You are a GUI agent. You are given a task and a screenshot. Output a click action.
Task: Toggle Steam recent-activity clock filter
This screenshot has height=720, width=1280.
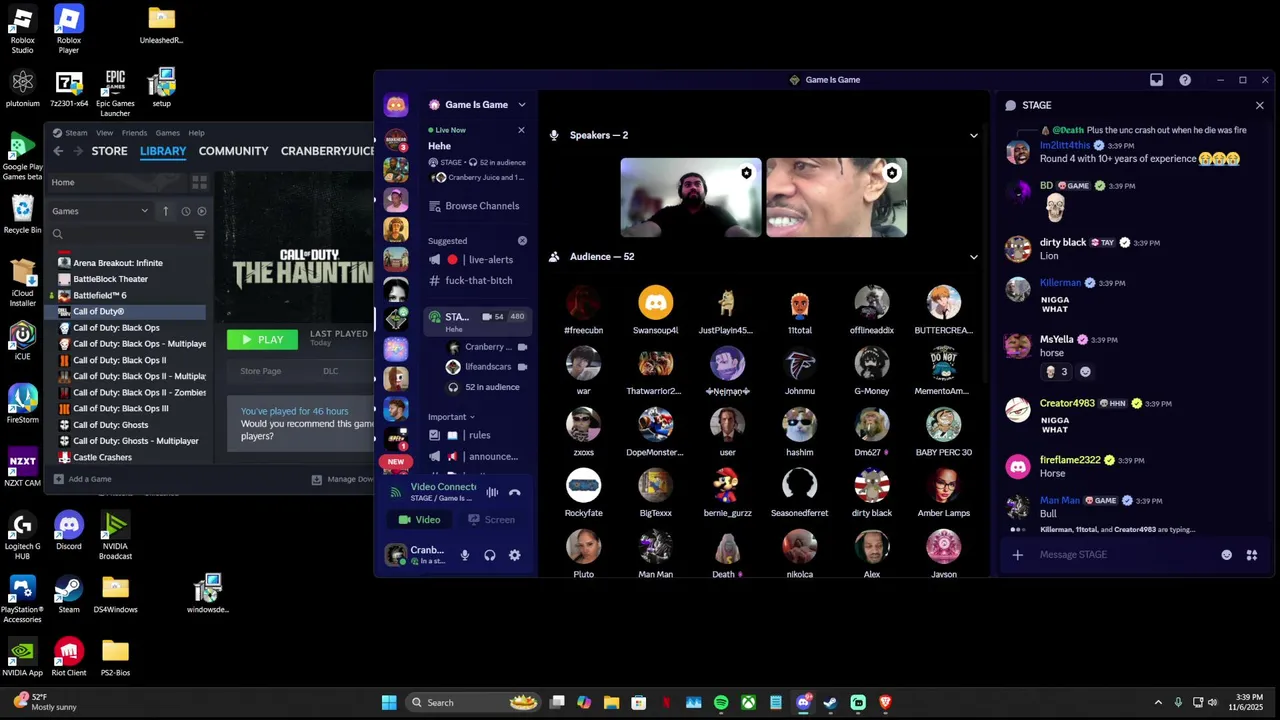(x=186, y=211)
